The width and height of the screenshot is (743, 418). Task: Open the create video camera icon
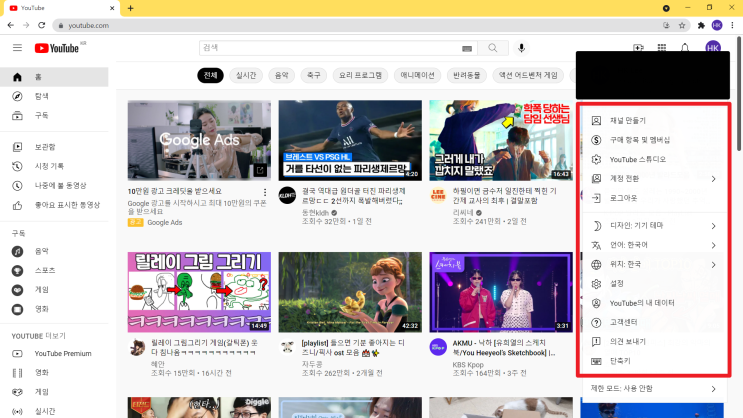639,48
